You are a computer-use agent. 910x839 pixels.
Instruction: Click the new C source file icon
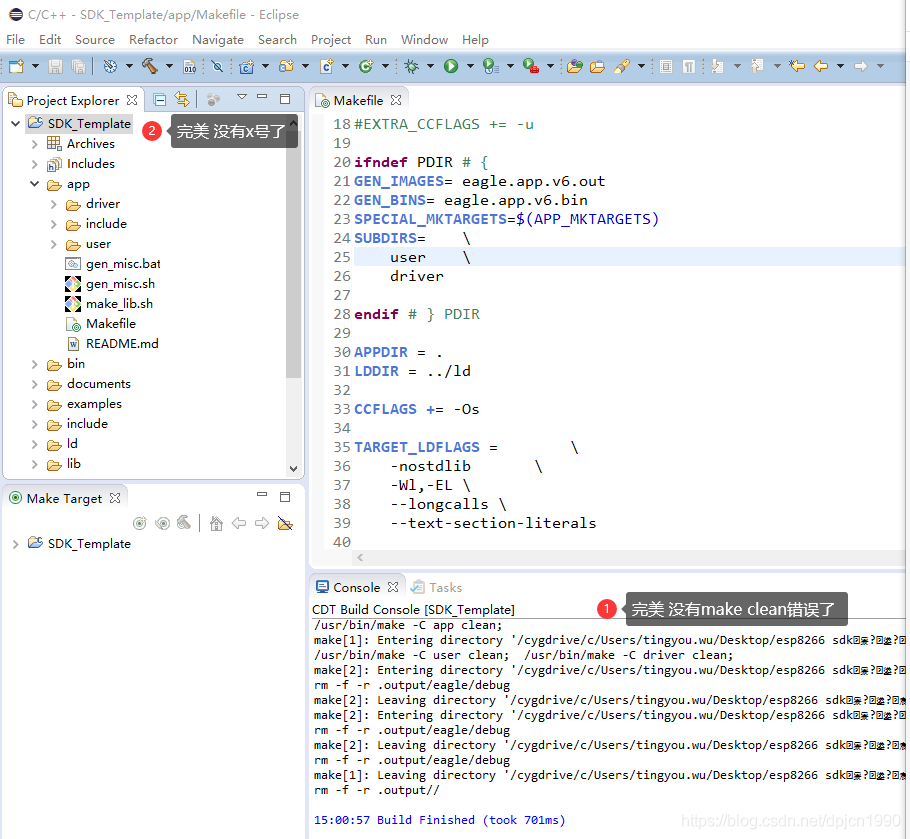pyautogui.click(x=327, y=66)
